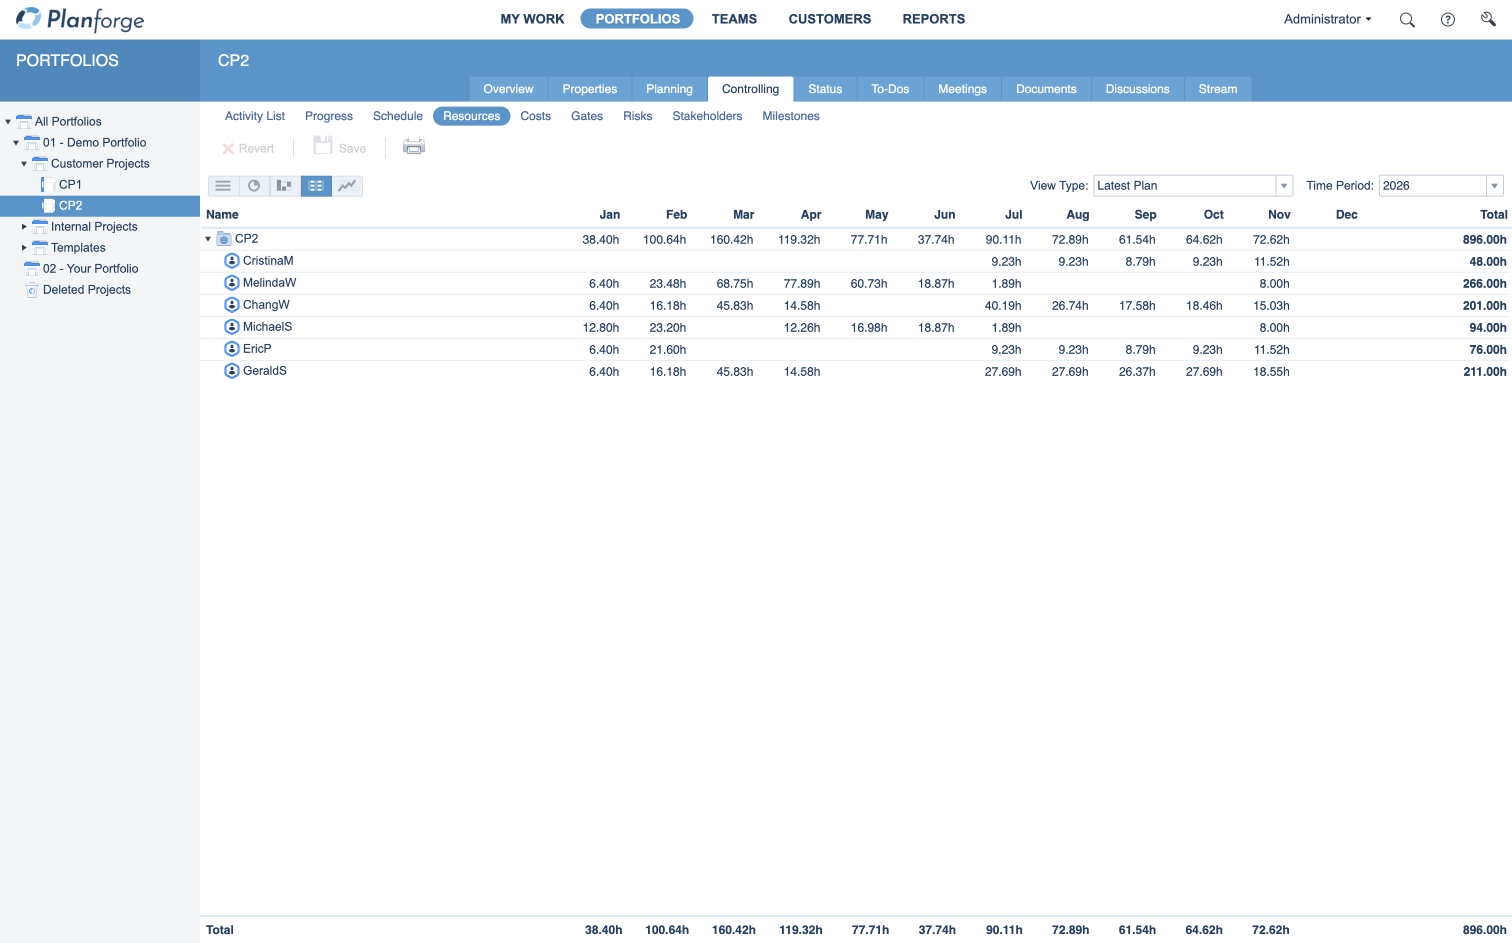
Task: Click the print icon in the toolbar
Action: [414, 147]
